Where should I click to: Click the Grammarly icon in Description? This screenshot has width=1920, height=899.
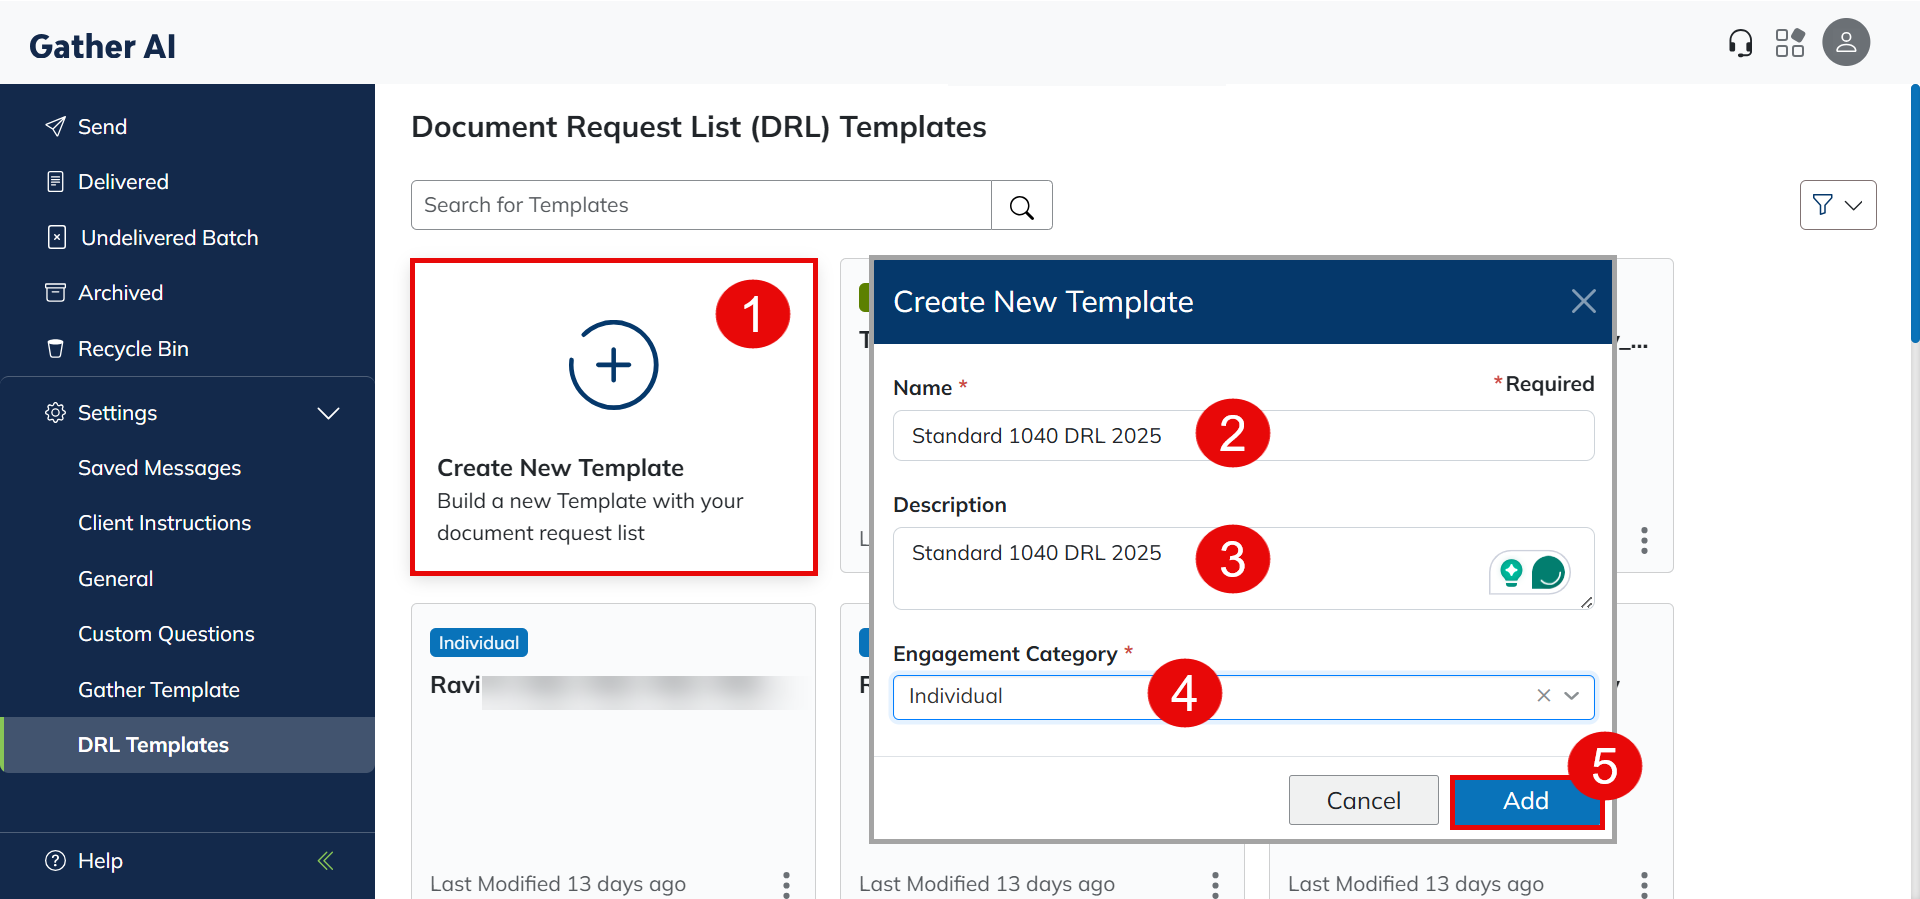coord(1548,573)
